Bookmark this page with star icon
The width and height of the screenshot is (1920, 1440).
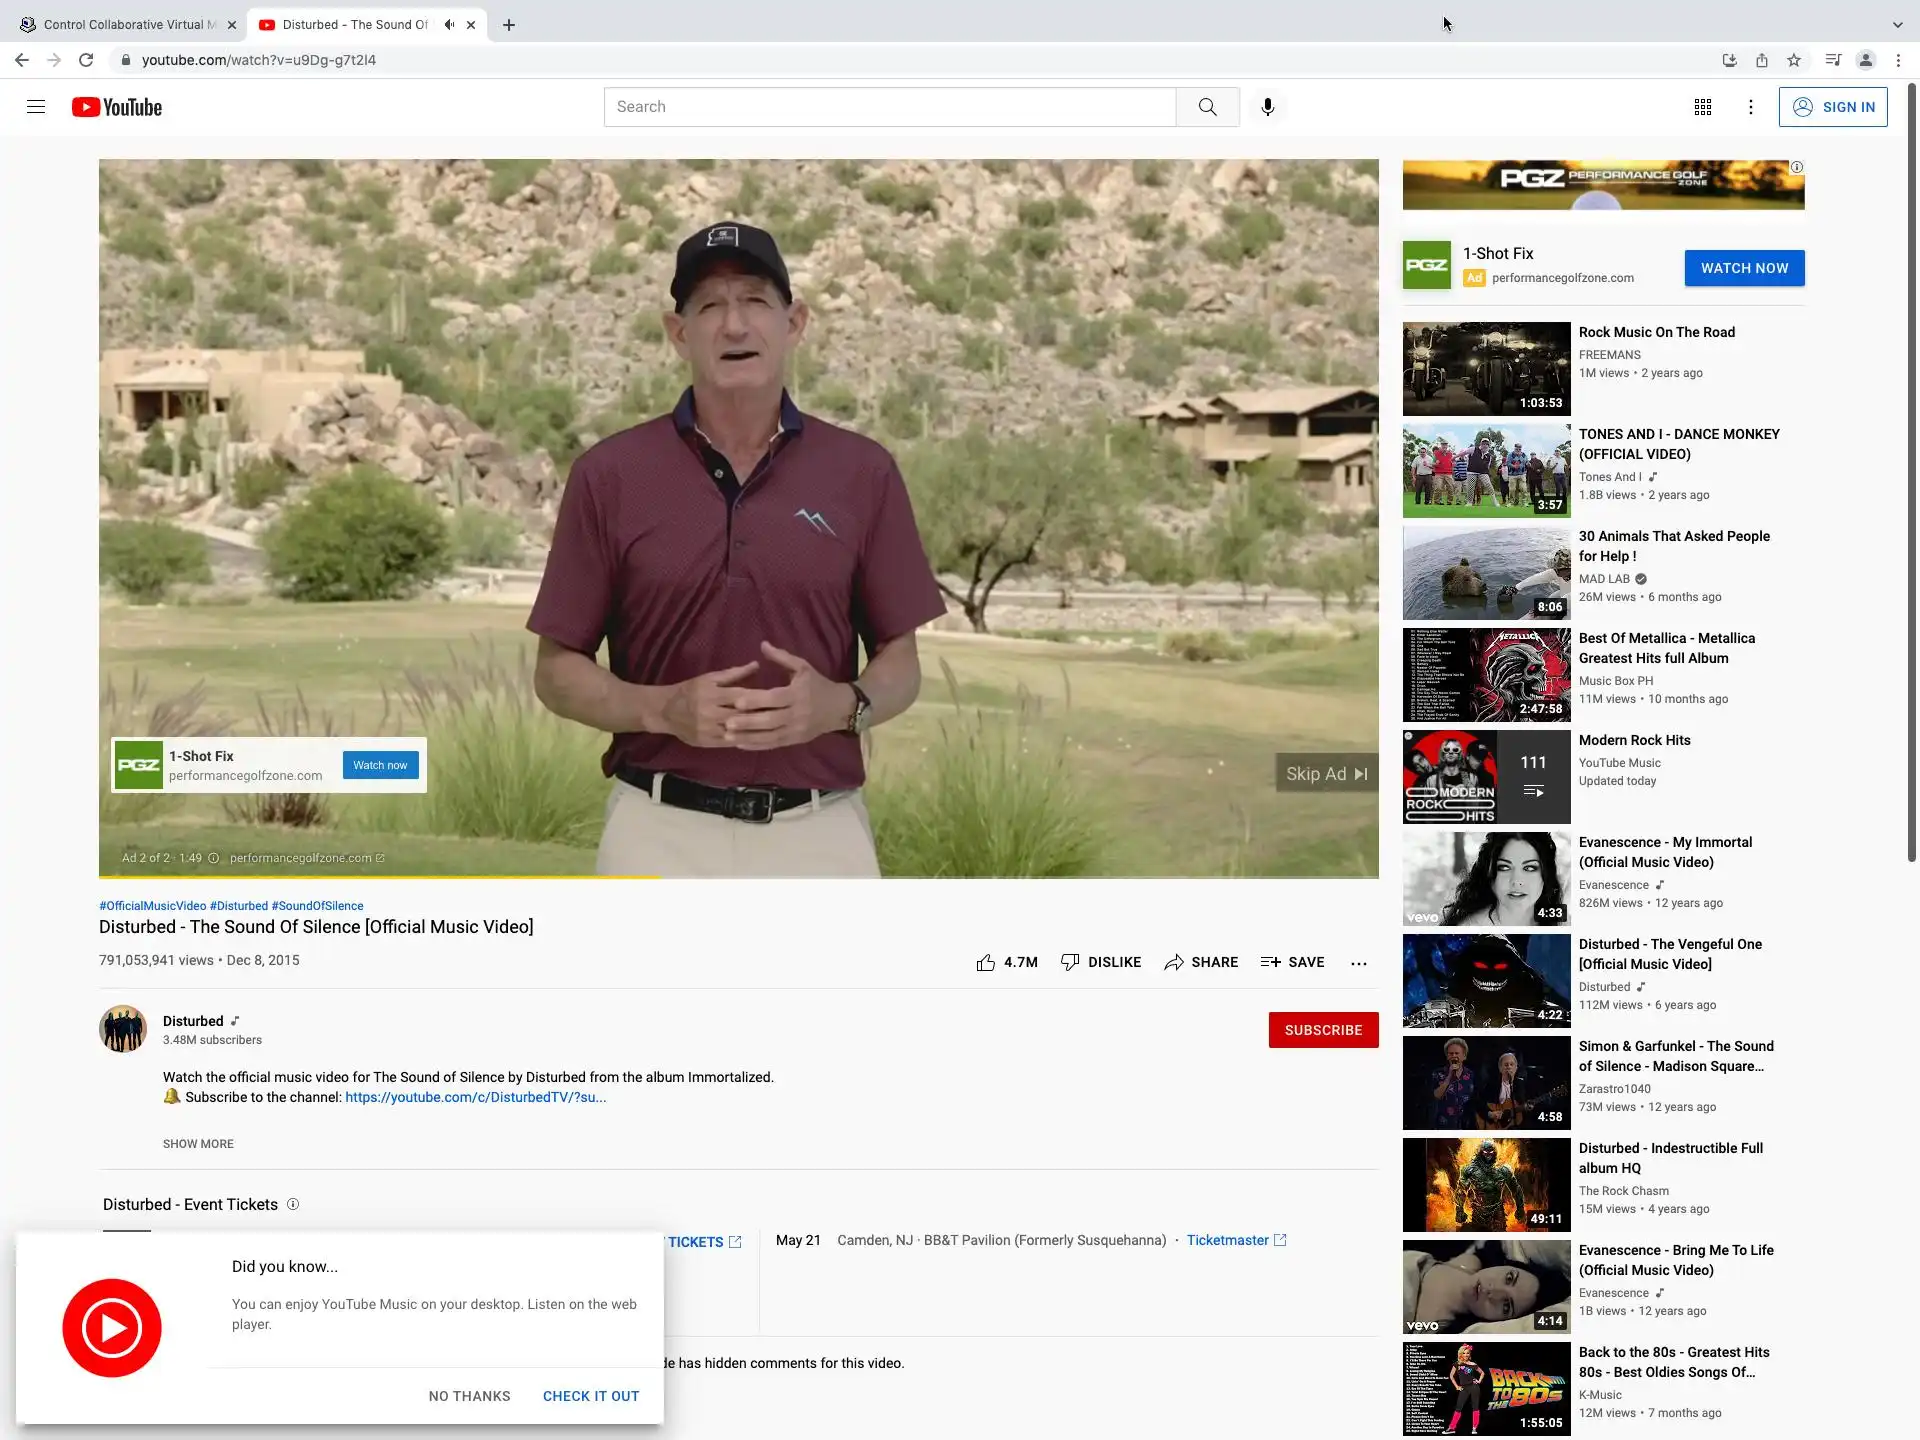[1794, 60]
